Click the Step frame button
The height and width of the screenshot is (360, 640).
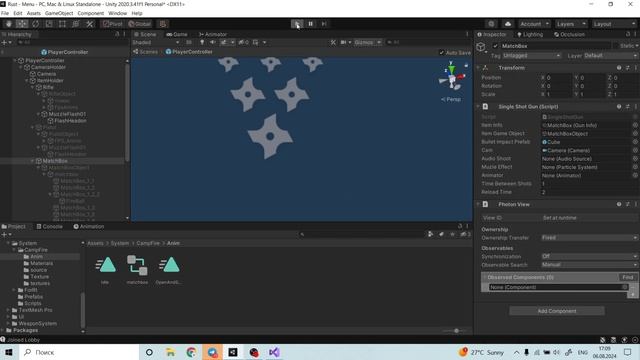click(x=324, y=24)
